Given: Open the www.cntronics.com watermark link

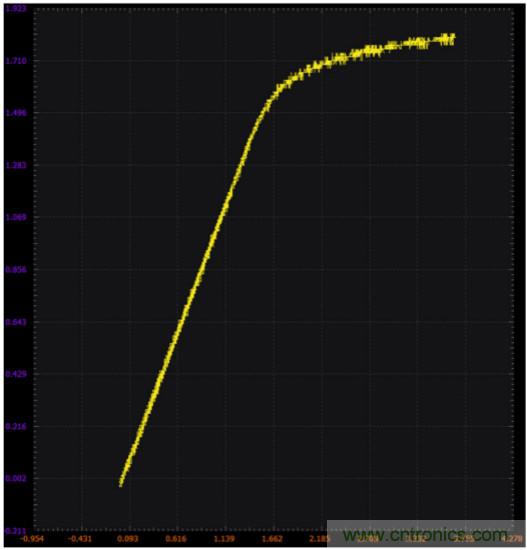Looking at the screenshot, I should (x=426, y=536).
